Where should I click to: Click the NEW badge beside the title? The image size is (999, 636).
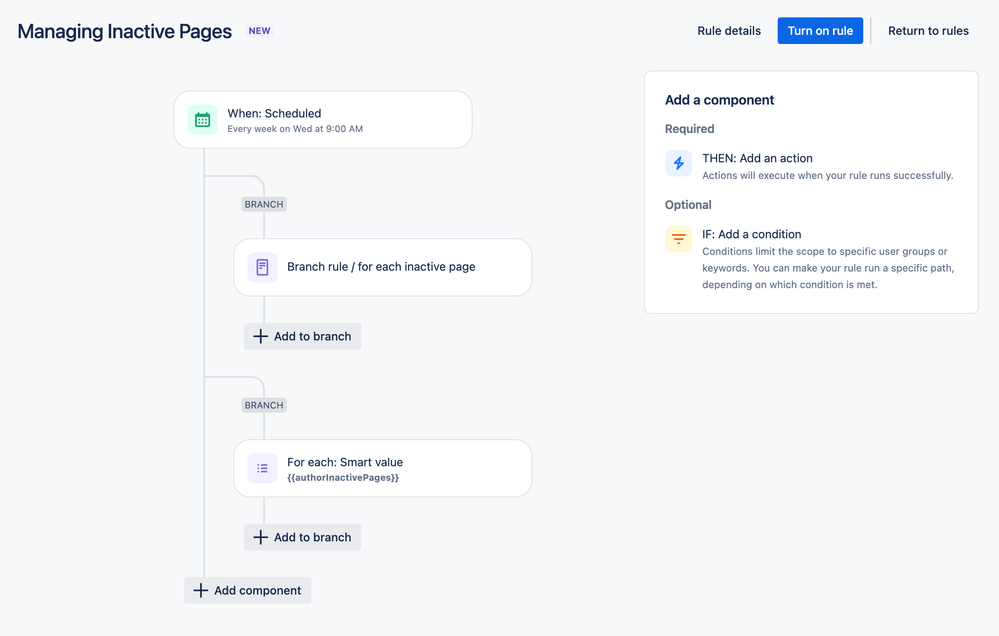click(259, 31)
